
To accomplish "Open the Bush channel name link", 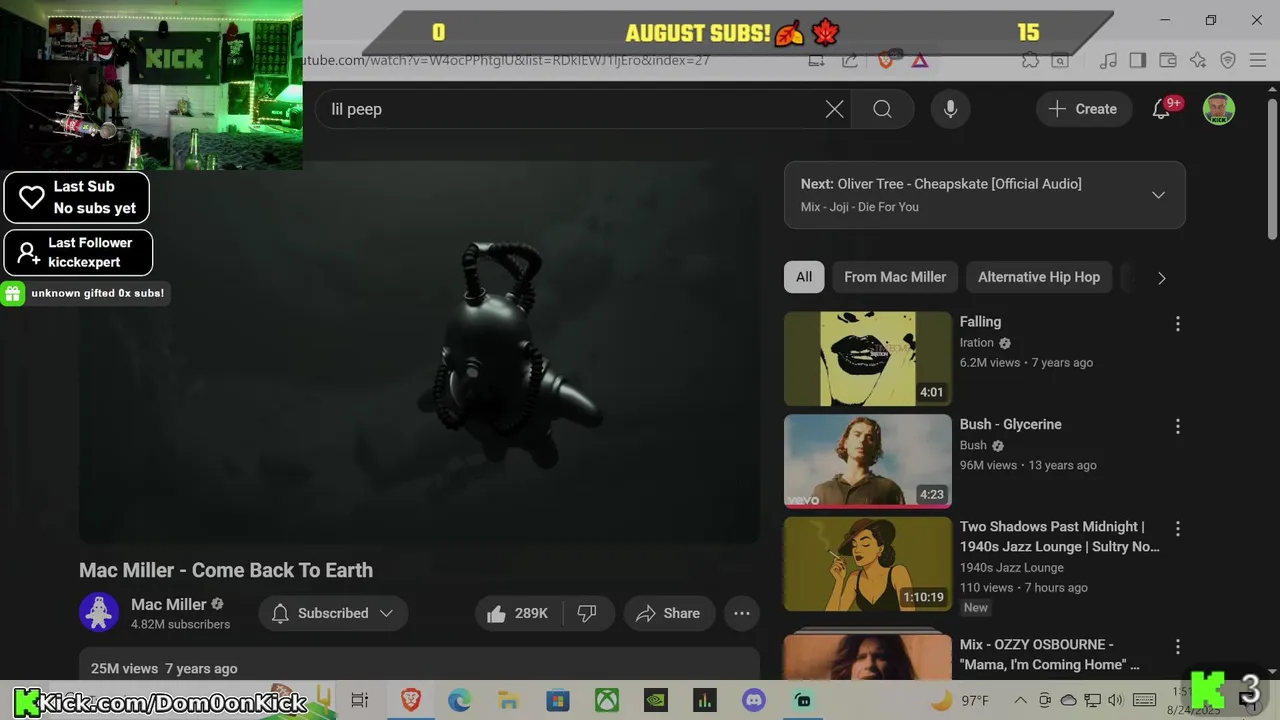I will point(973,445).
